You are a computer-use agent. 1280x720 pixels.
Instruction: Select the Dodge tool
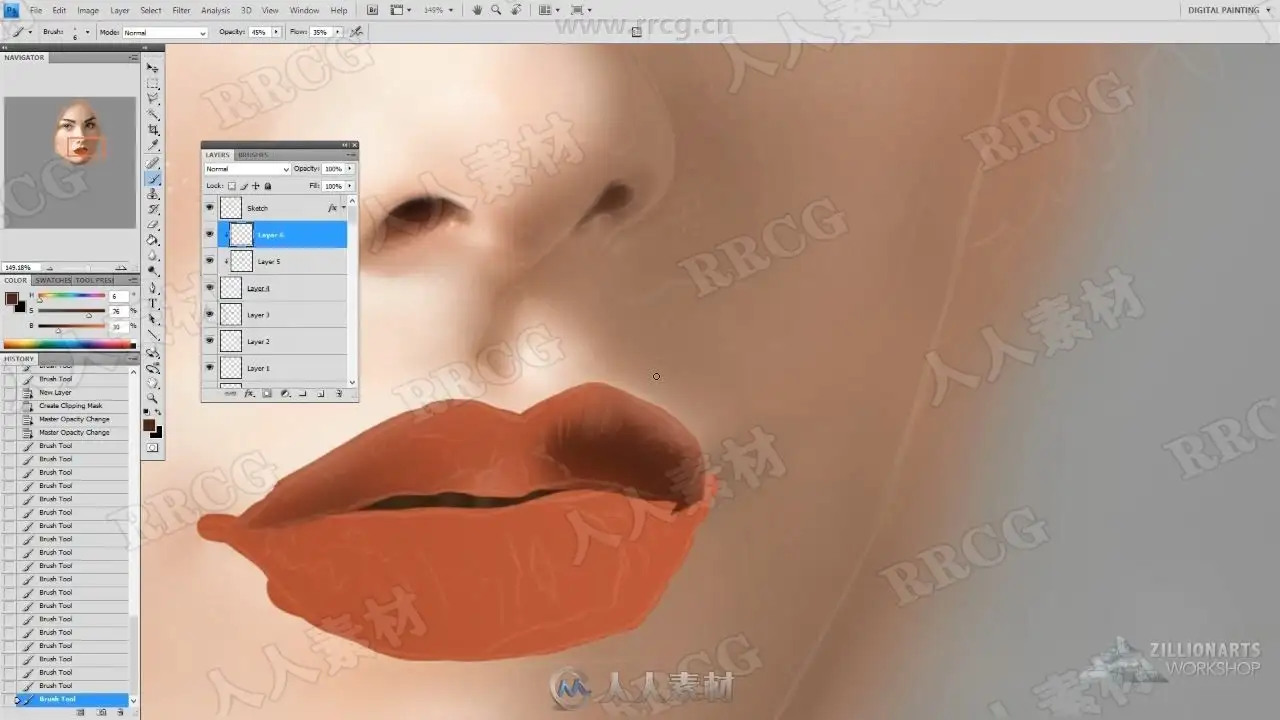pyautogui.click(x=153, y=271)
